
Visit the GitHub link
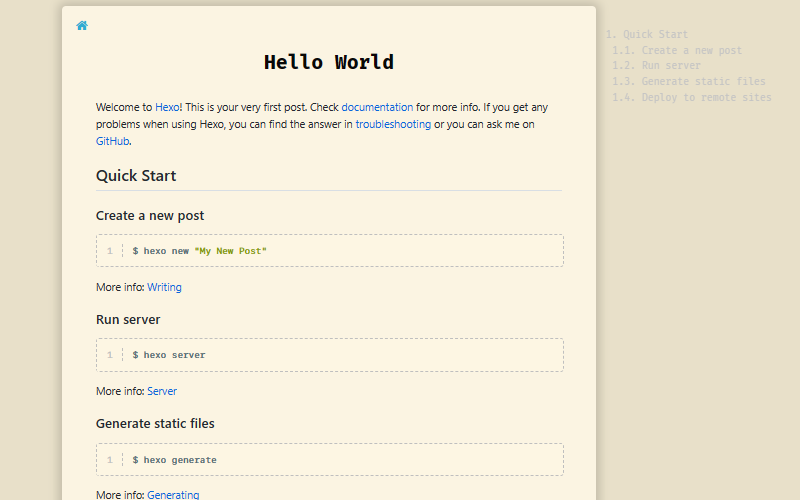[x=112, y=142]
